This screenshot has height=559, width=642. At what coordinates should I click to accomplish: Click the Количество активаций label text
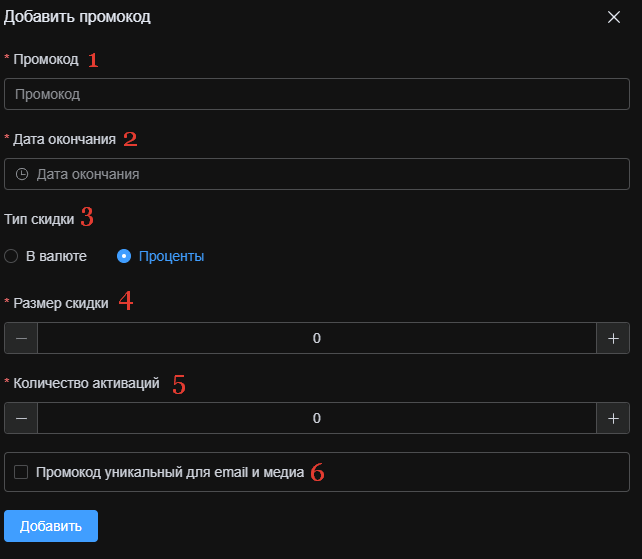(x=86, y=383)
